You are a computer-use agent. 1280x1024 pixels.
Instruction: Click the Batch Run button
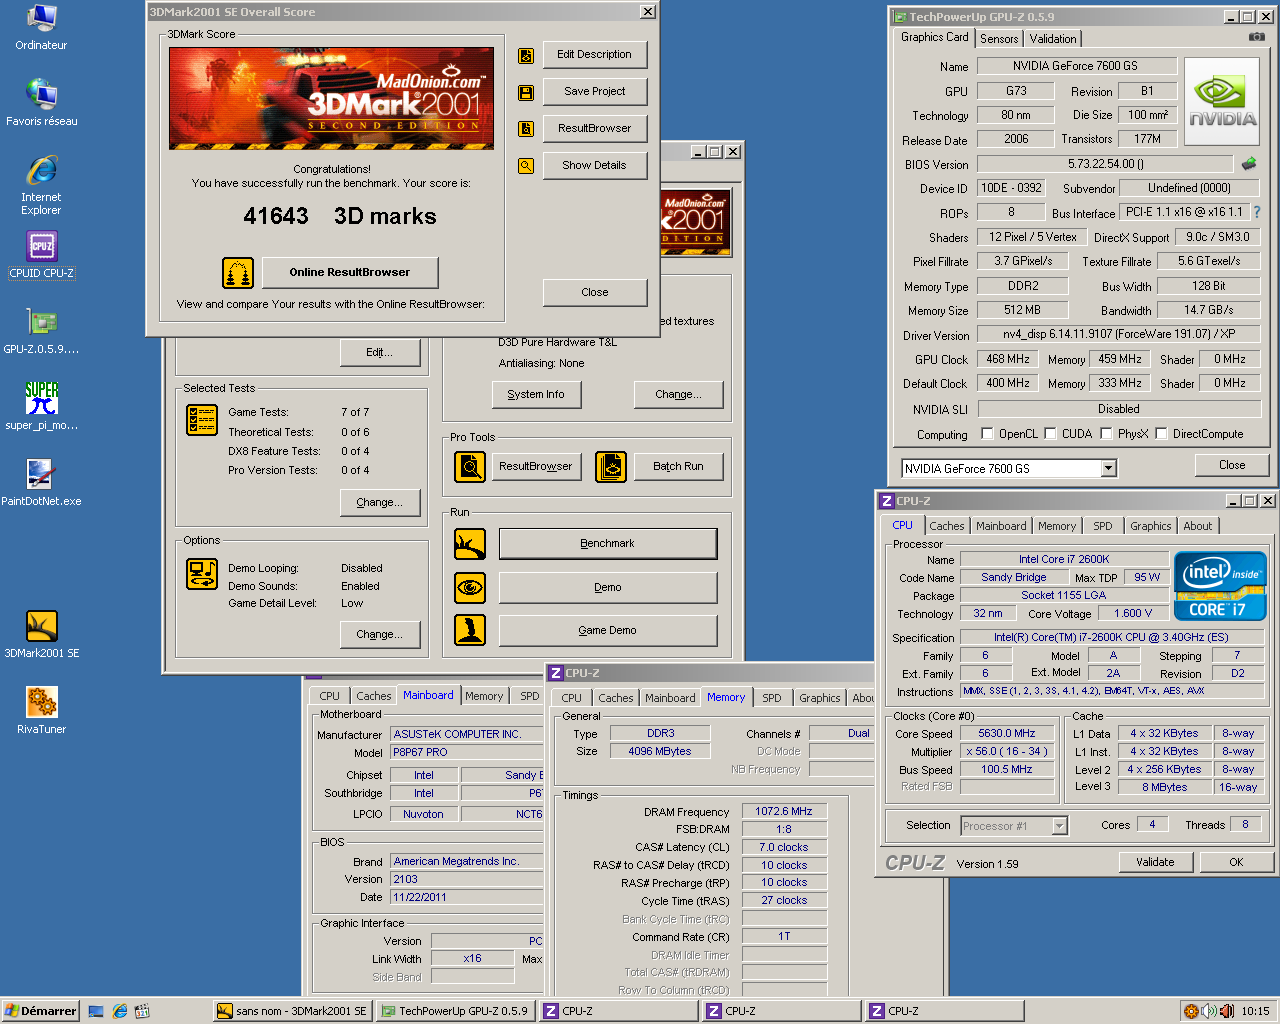(678, 466)
